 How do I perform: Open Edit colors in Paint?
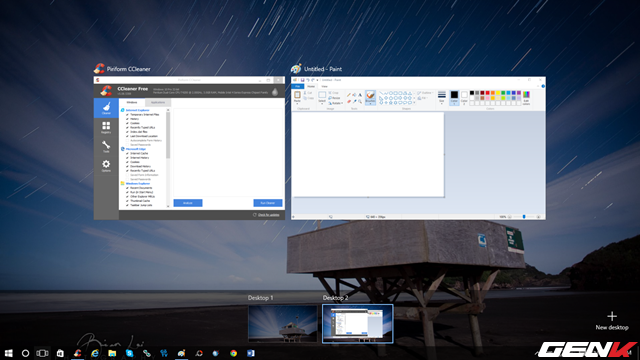click(526, 98)
